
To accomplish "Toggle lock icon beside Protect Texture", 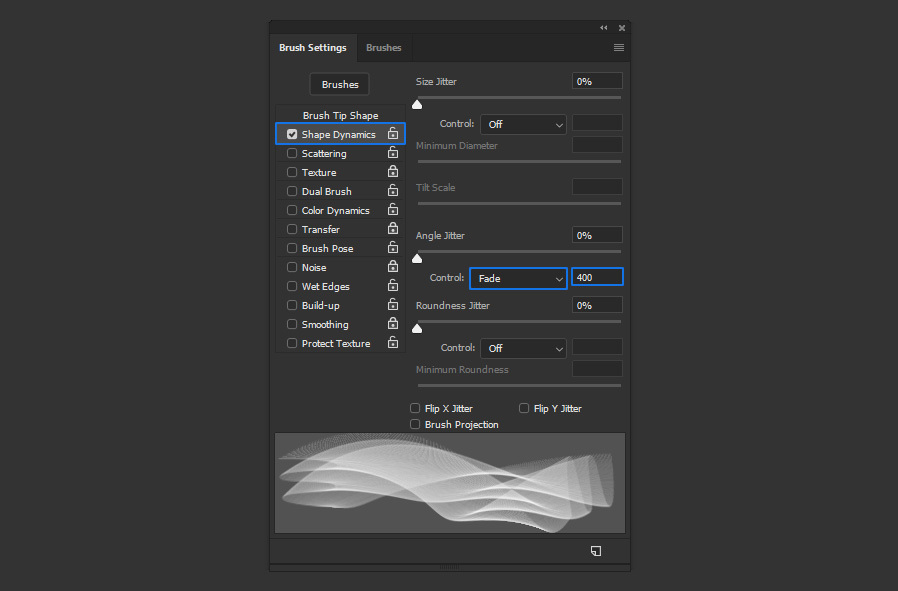I will point(393,342).
